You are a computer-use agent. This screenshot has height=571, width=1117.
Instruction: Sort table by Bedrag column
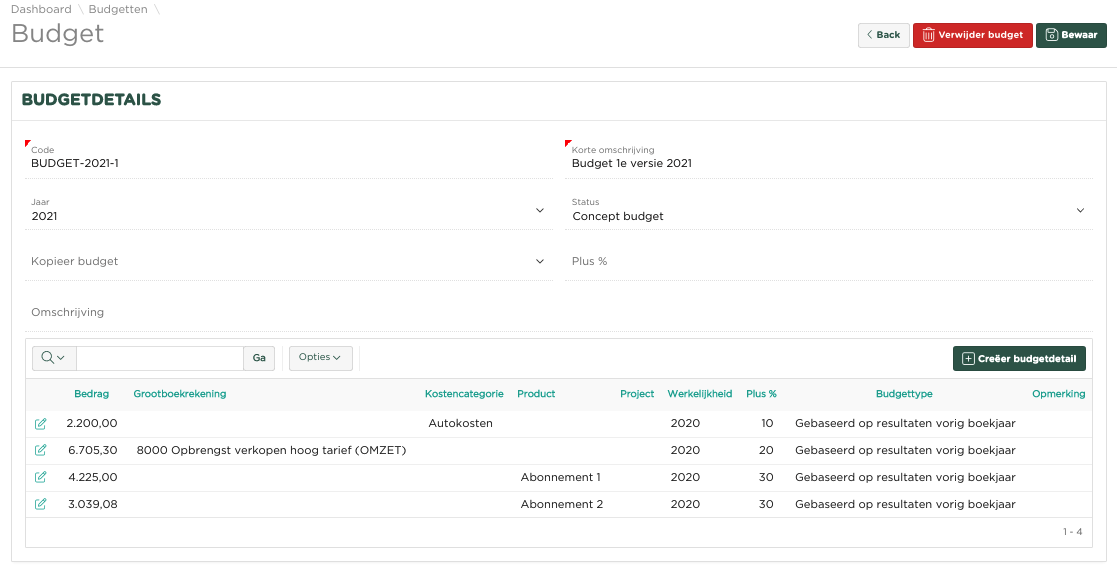(x=91, y=394)
